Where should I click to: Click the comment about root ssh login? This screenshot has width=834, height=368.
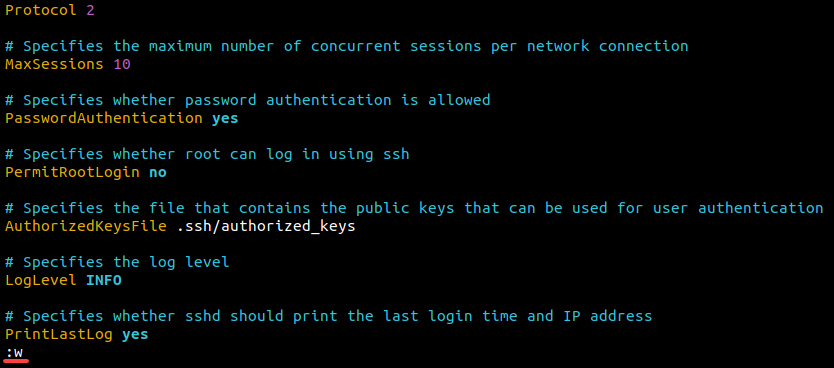coord(207,154)
